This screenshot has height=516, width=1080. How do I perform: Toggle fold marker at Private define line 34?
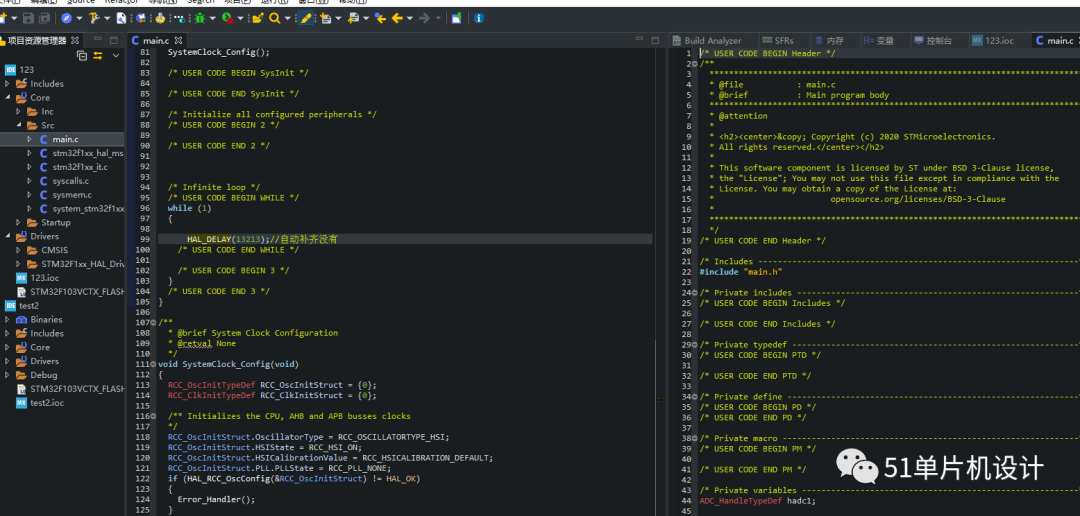click(695, 397)
